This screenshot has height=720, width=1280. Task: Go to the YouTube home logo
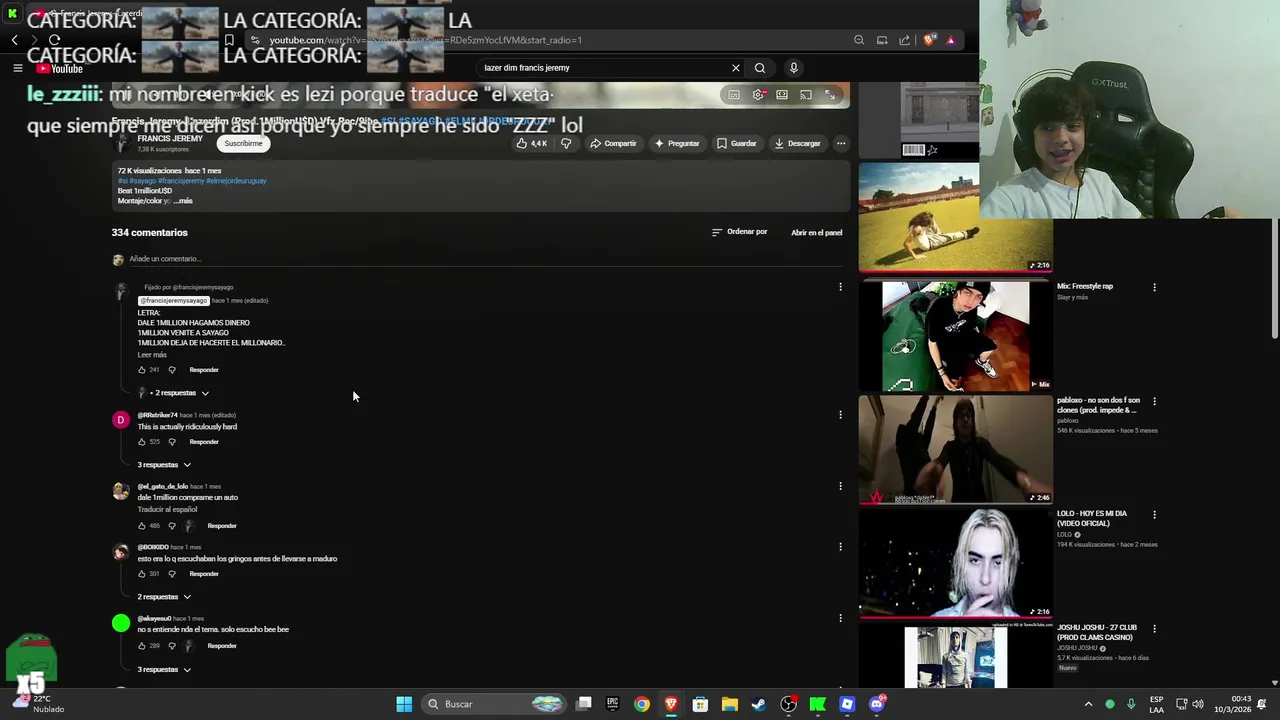coord(59,68)
